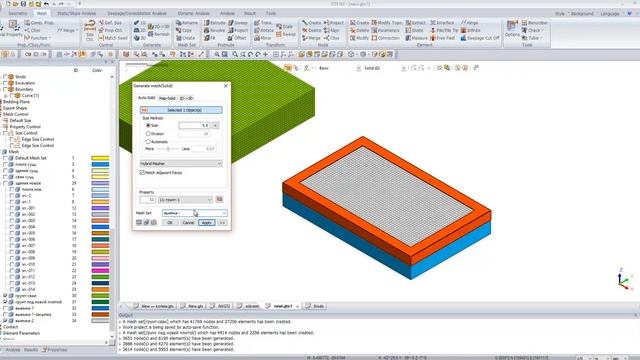Viewport: 640px width, 360px height.
Task: Adjust the More/Less mesh density slider
Action: coord(168,149)
